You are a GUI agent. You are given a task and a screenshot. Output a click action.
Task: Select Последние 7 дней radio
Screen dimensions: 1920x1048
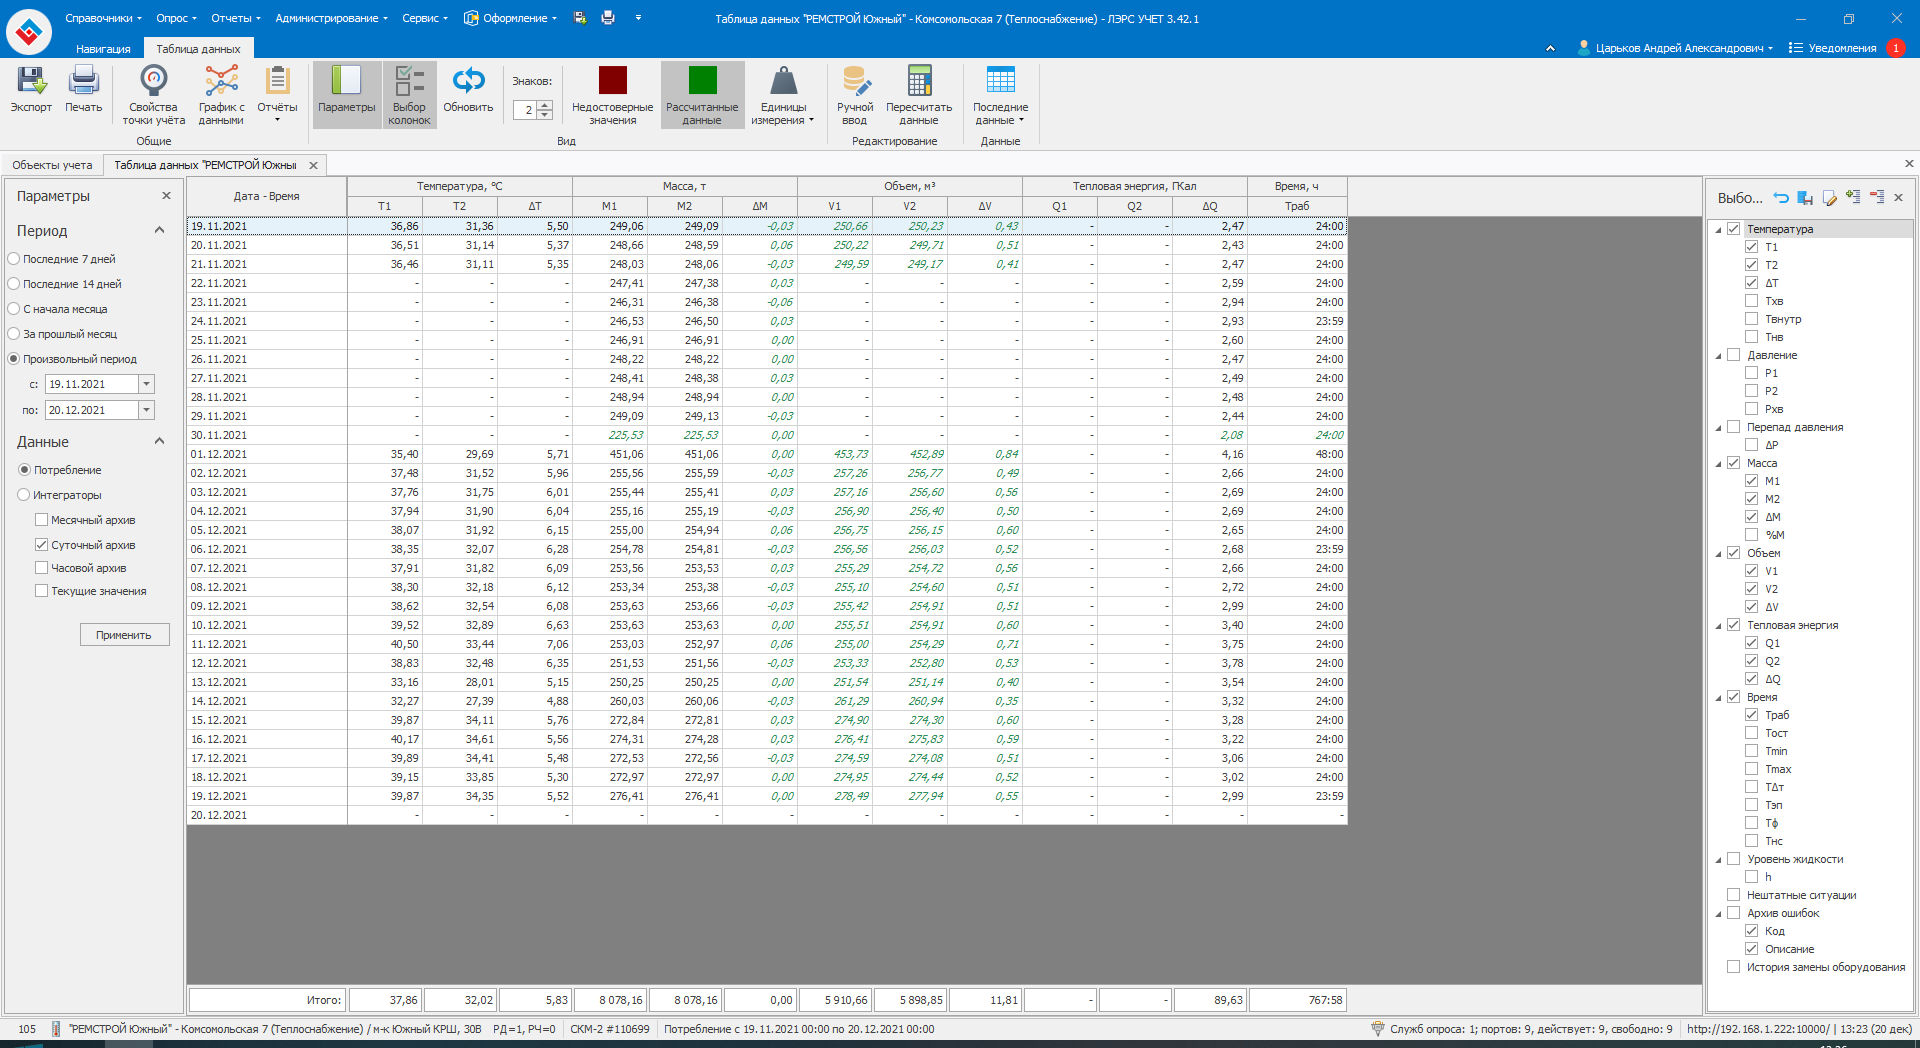(14, 259)
